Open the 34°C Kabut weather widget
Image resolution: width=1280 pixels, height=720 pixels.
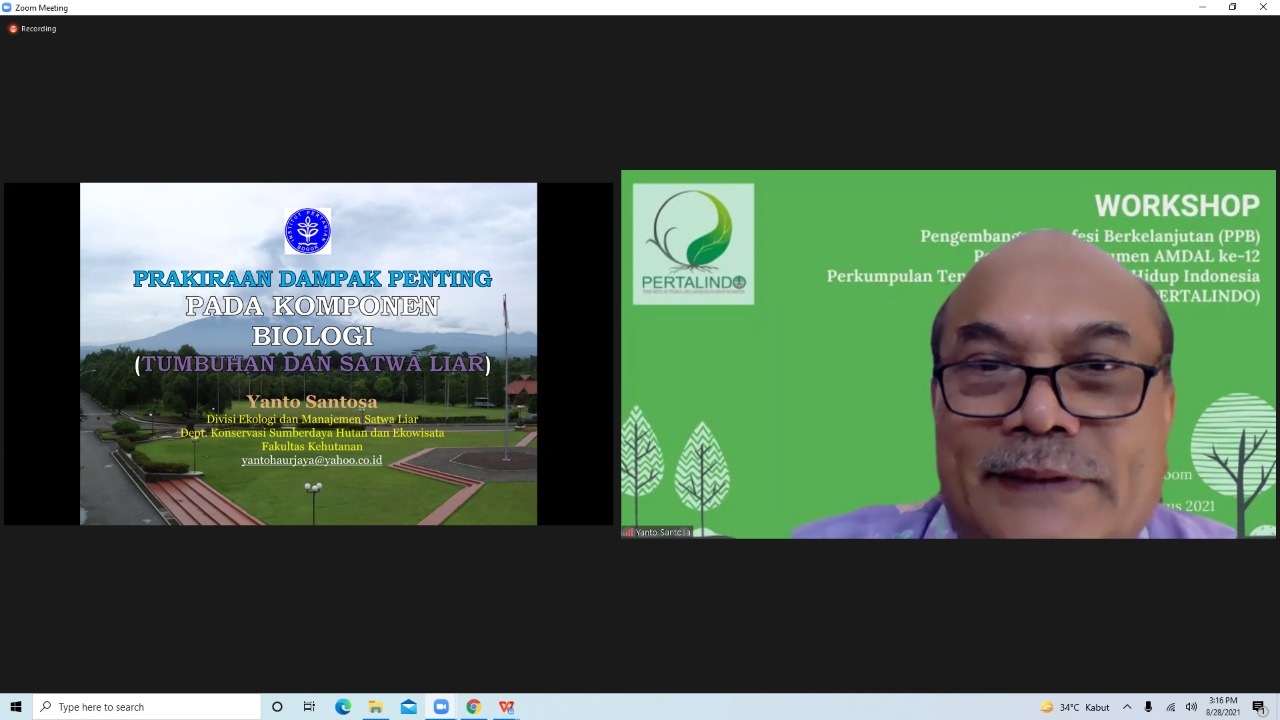(1075, 707)
